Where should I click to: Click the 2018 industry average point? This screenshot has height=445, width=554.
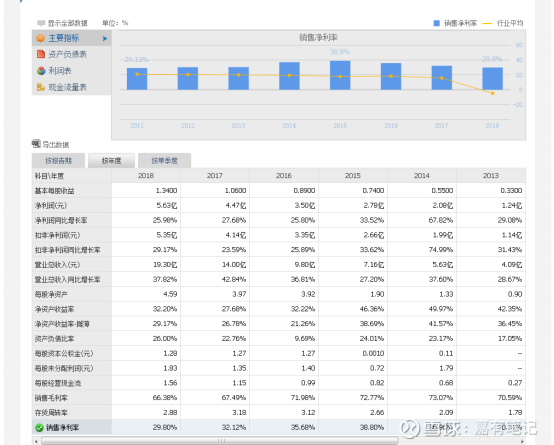coord(493,93)
